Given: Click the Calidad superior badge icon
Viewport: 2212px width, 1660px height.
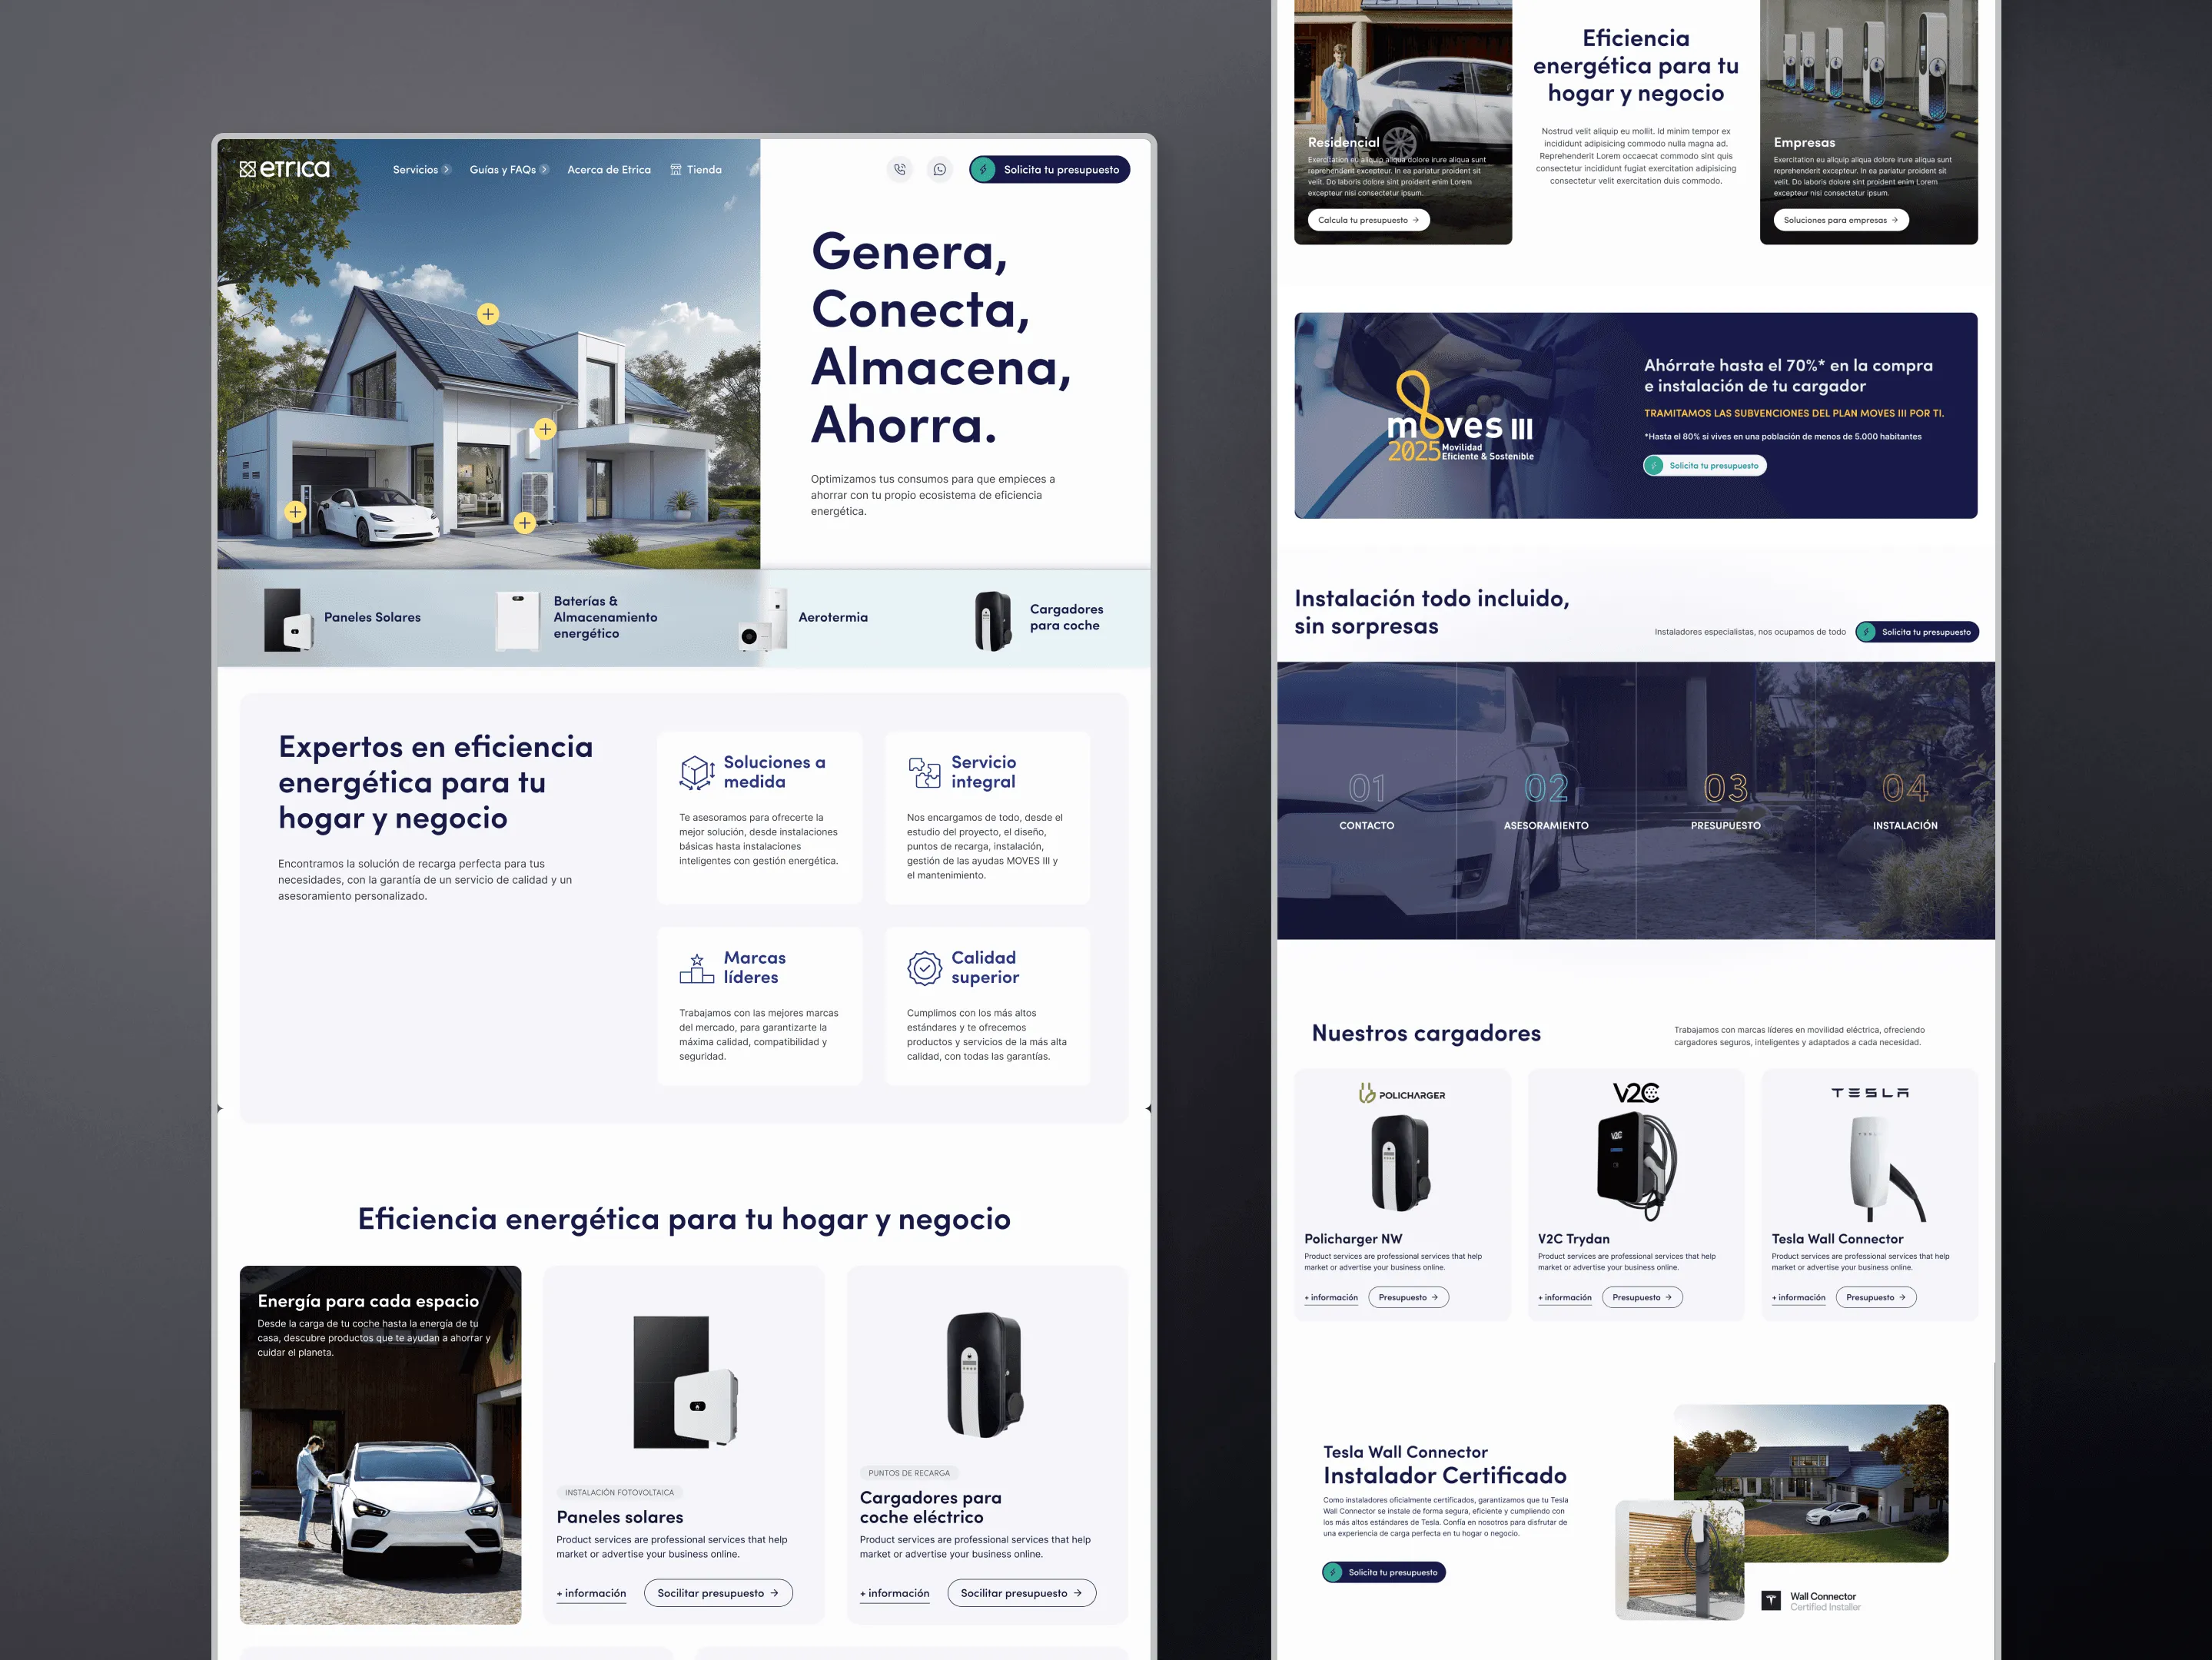Looking at the screenshot, I should tap(924, 968).
